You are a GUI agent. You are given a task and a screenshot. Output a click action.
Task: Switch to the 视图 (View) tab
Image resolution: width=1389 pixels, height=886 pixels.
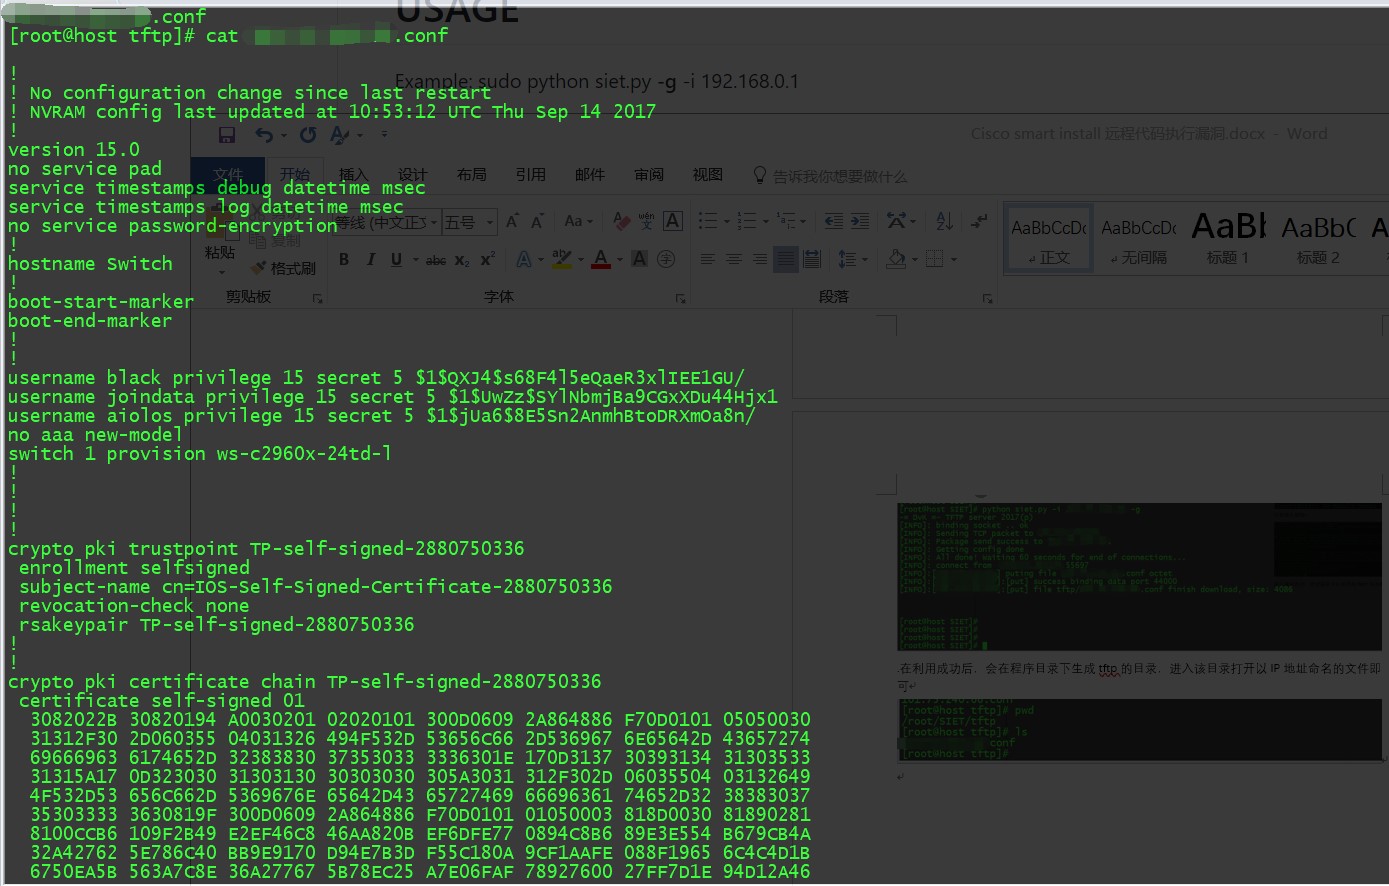[708, 175]
